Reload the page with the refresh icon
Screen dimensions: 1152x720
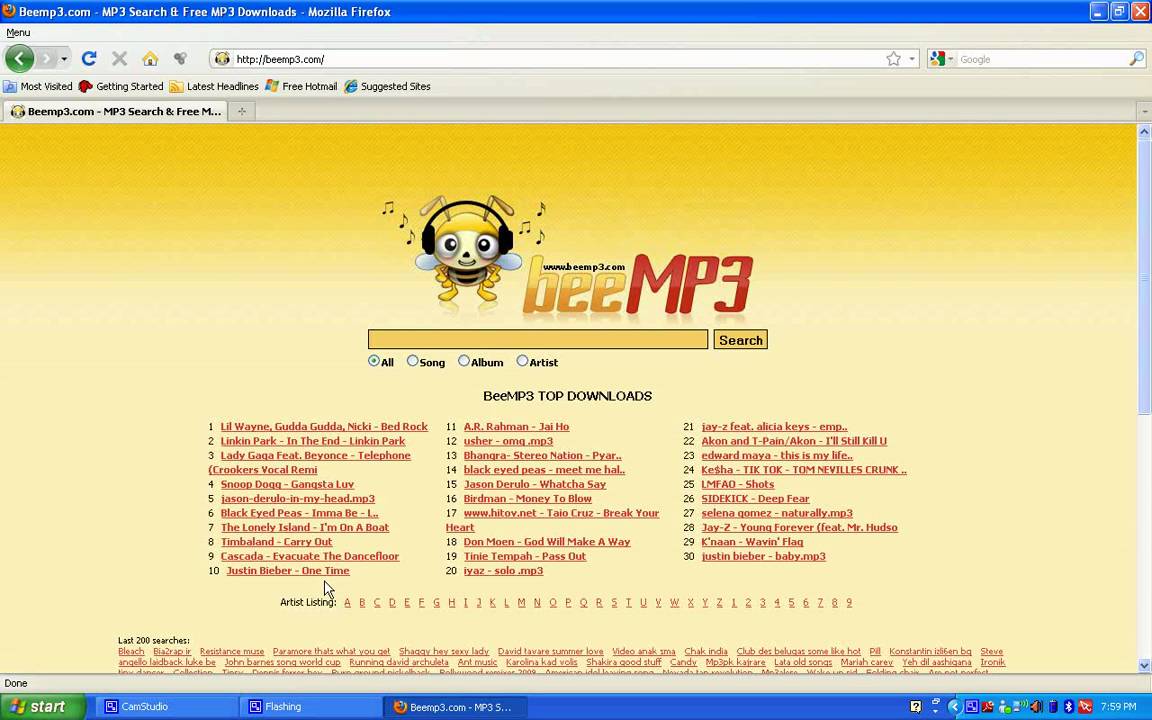(x=89, y=59)
